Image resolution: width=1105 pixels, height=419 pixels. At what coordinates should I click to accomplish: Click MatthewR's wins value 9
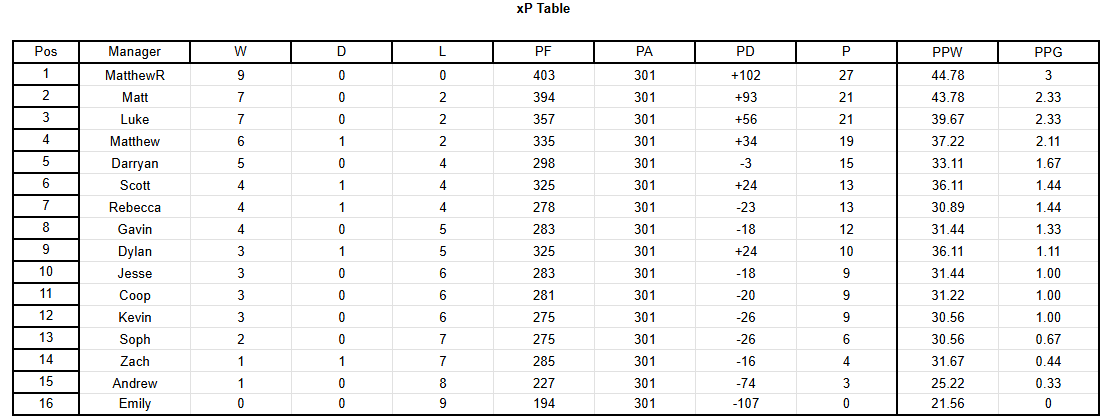pos(241,75)
